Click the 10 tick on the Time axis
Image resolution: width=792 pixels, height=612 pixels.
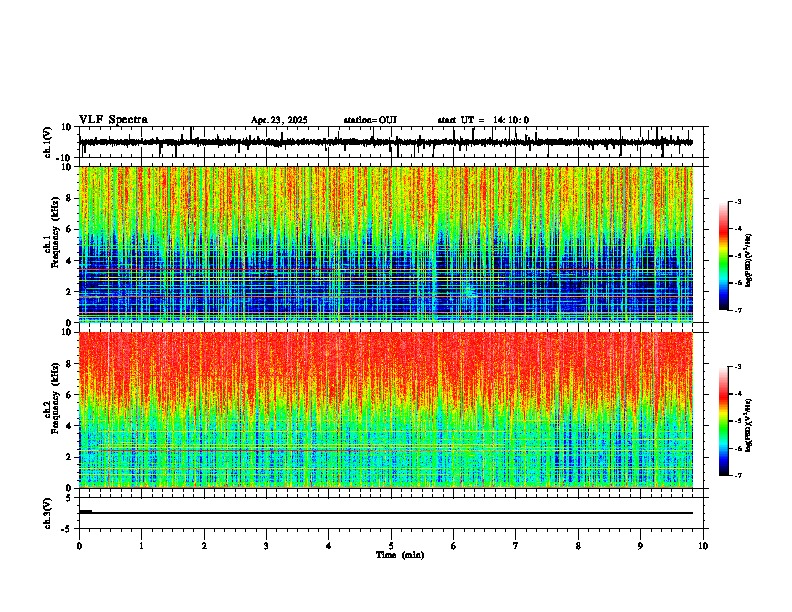pos(703,546)
